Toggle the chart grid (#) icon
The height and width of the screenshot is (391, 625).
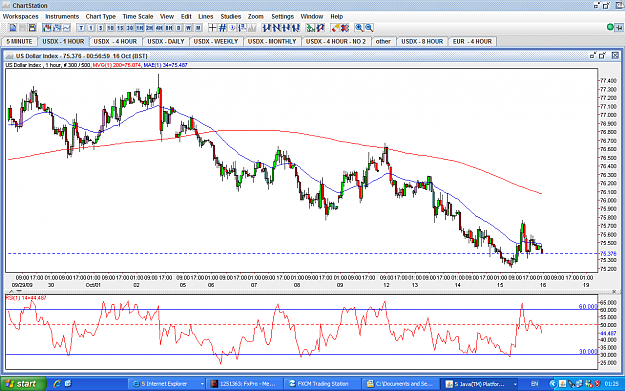tap(222, 28)
